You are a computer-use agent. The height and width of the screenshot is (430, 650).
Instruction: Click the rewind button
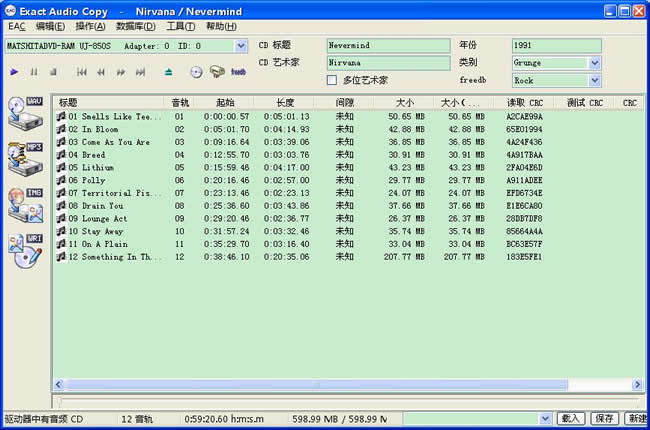(101, 72)
